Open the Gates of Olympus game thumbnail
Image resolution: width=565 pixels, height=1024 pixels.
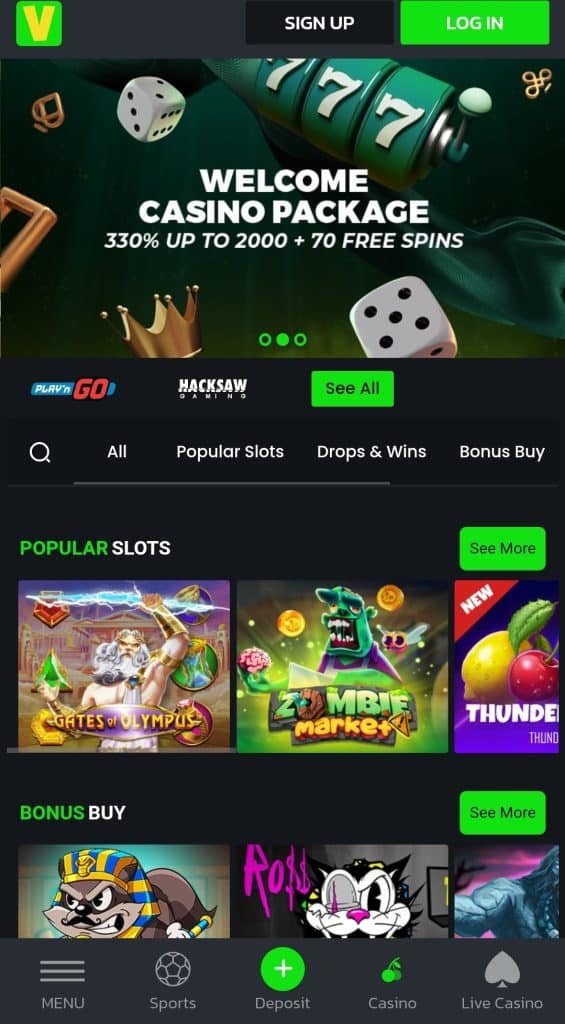(x=124, y=666)
